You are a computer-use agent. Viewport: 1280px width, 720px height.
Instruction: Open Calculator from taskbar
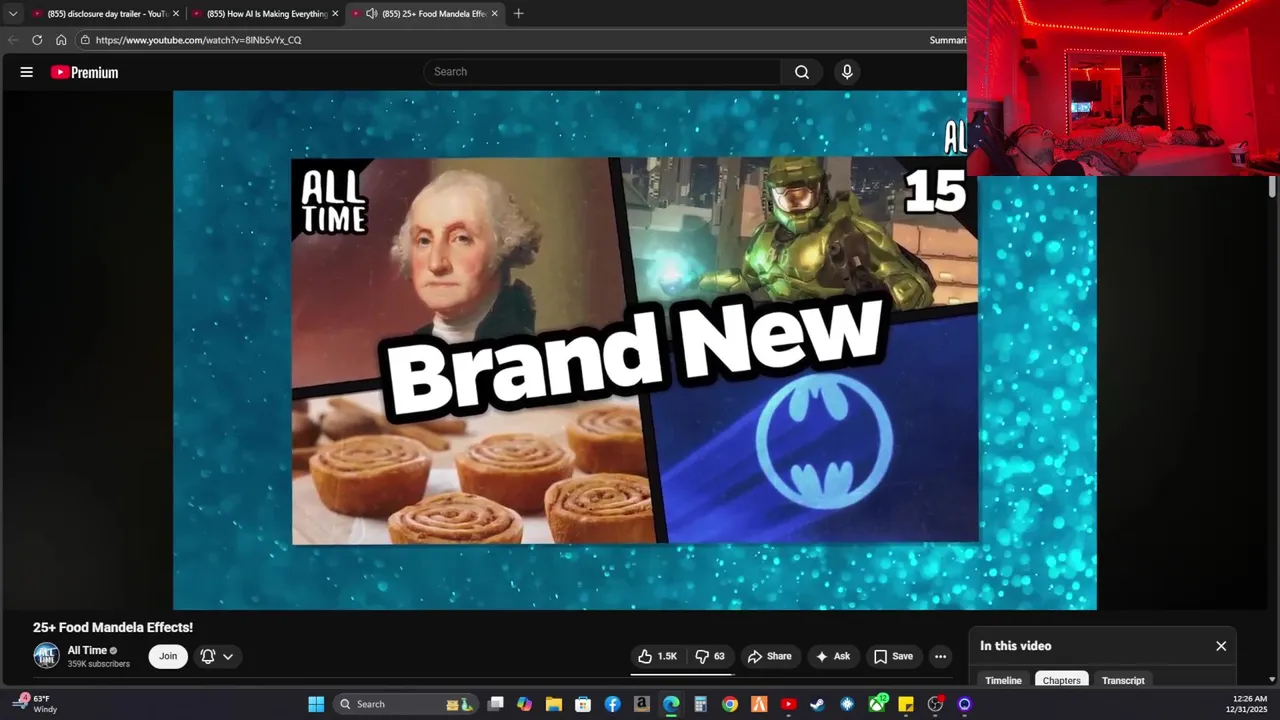(700, 704)
